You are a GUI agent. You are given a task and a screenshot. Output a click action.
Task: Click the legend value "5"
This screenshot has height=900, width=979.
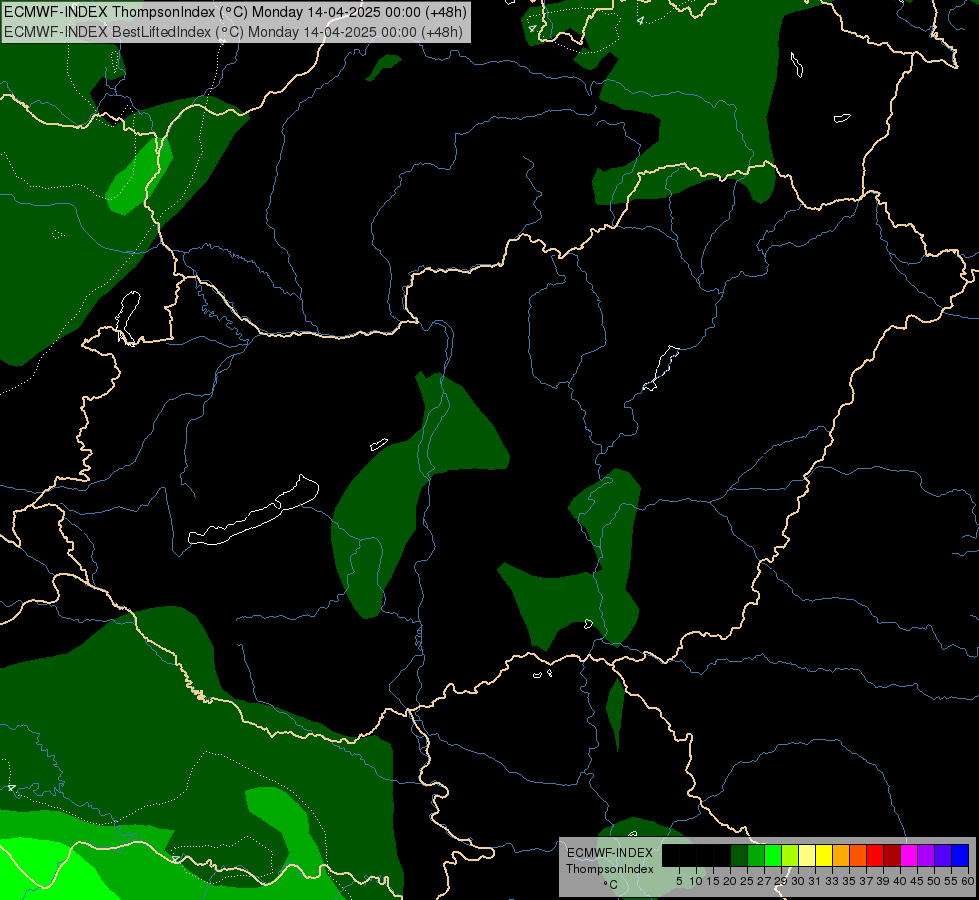679,881
